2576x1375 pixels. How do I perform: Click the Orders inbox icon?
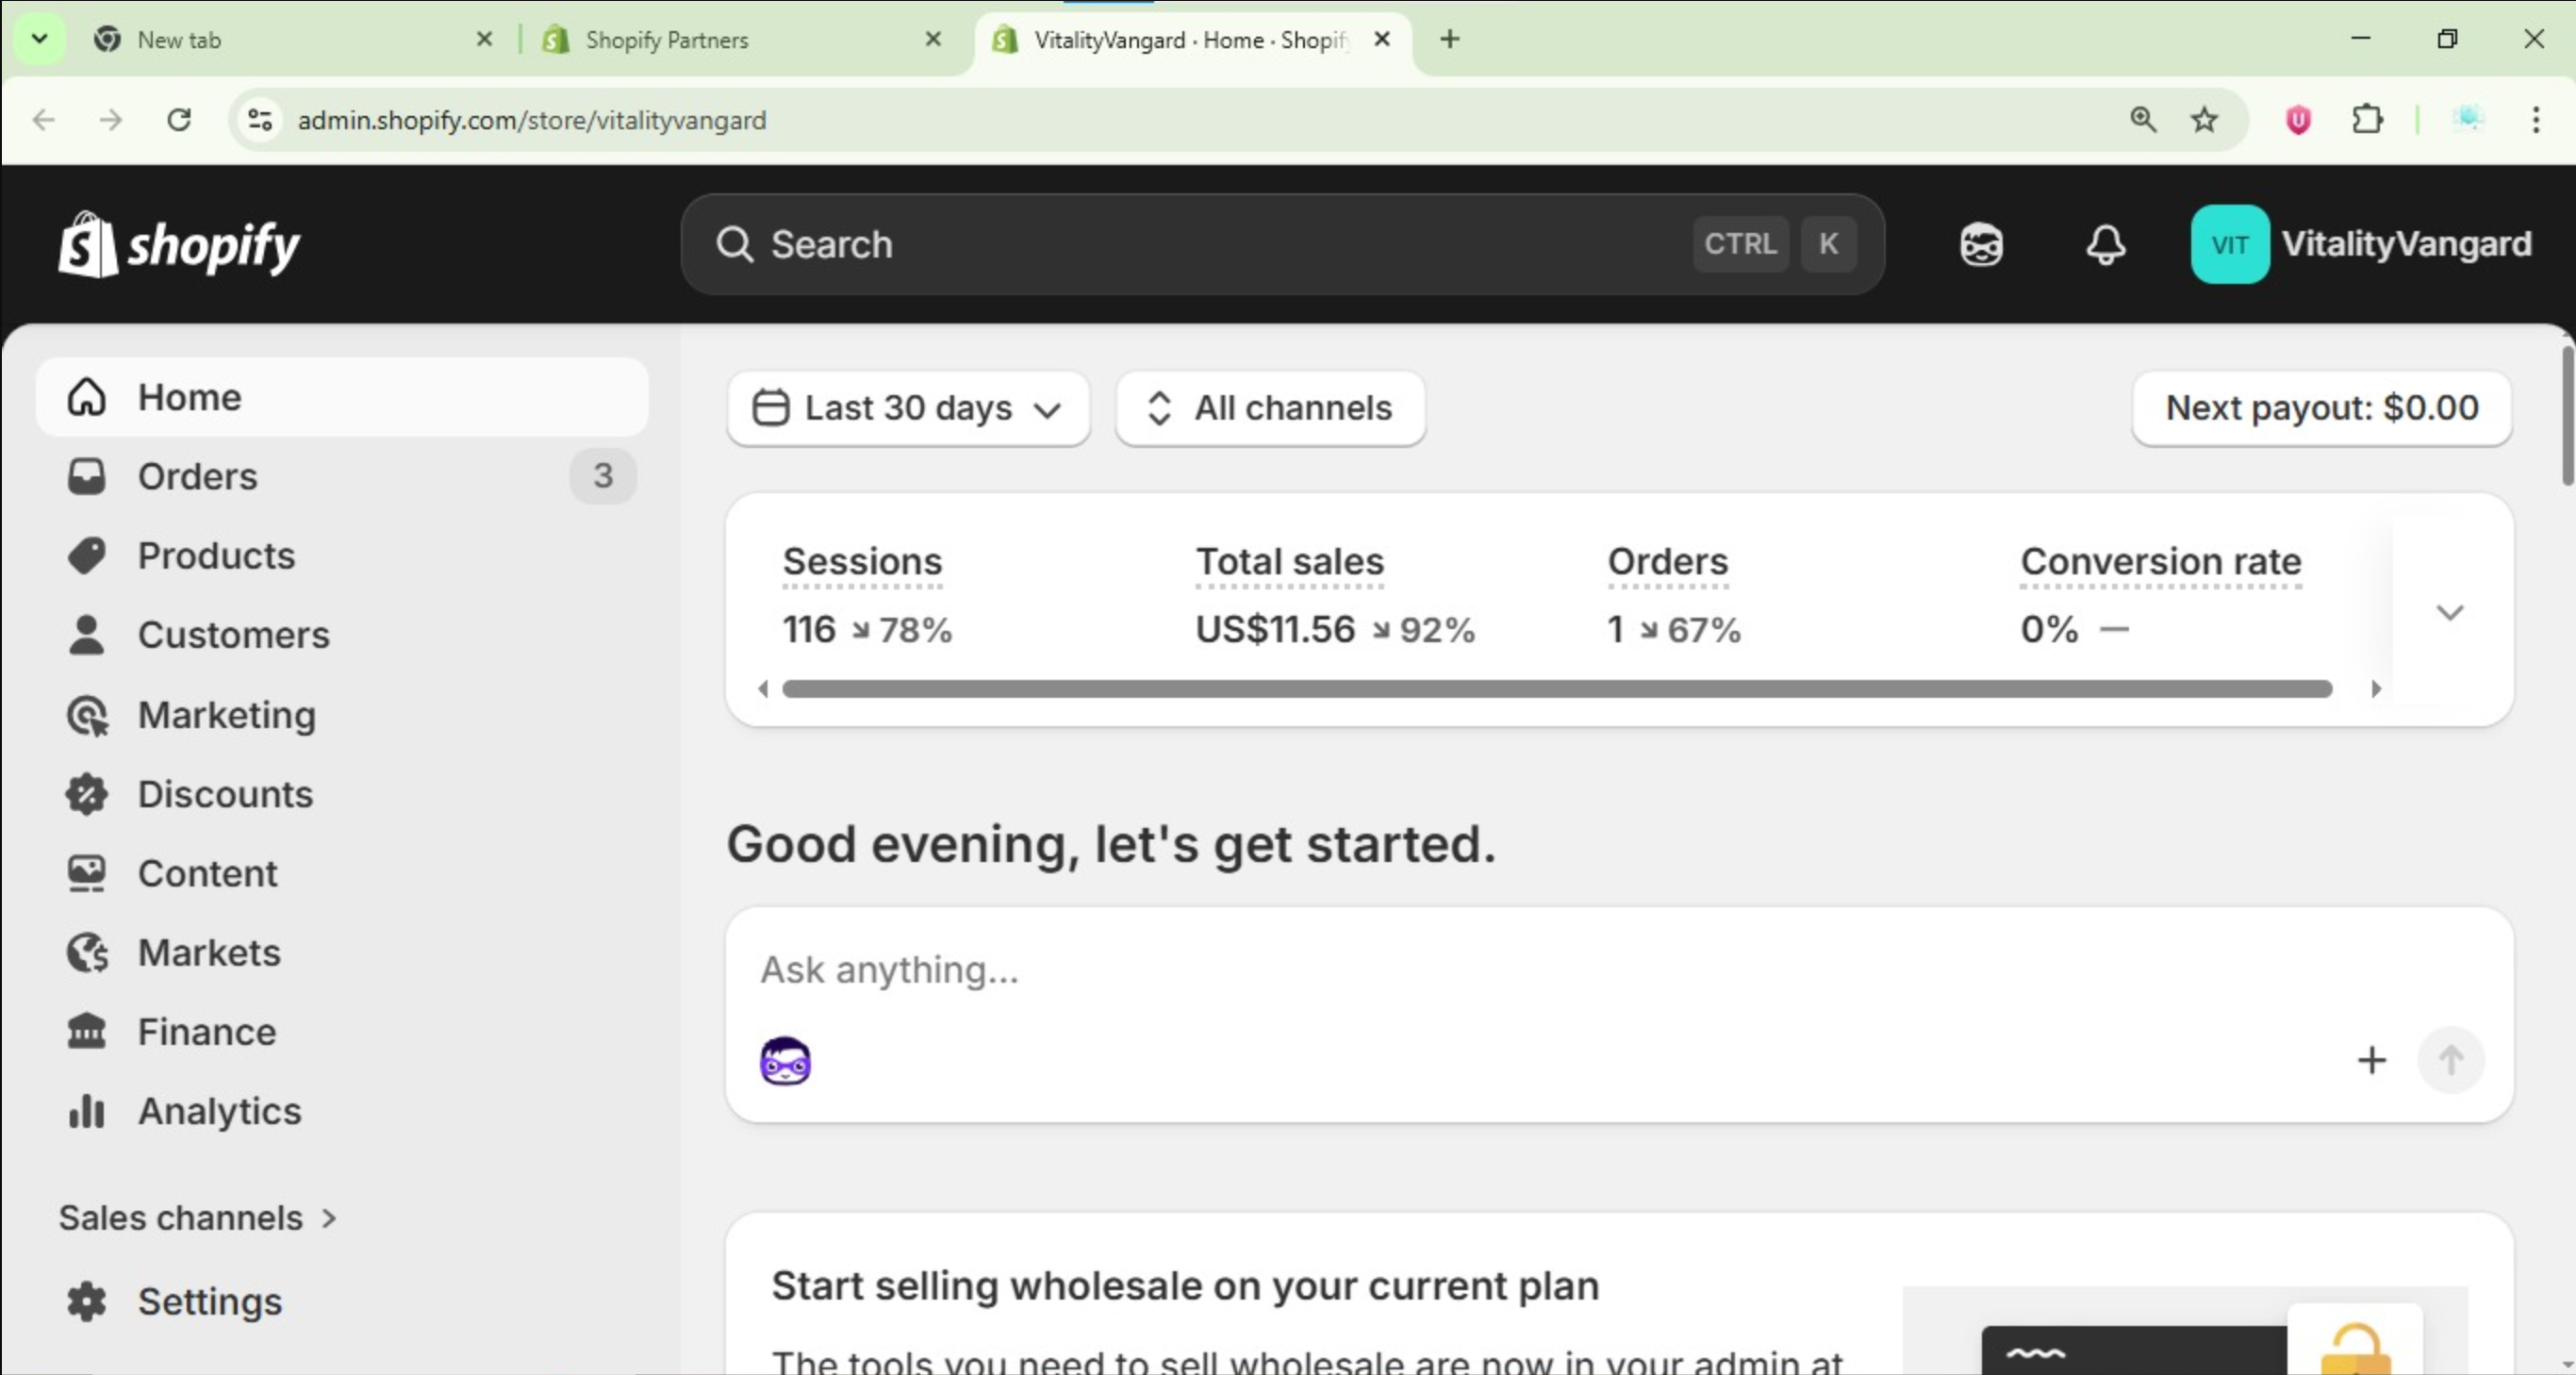point(87,476)
